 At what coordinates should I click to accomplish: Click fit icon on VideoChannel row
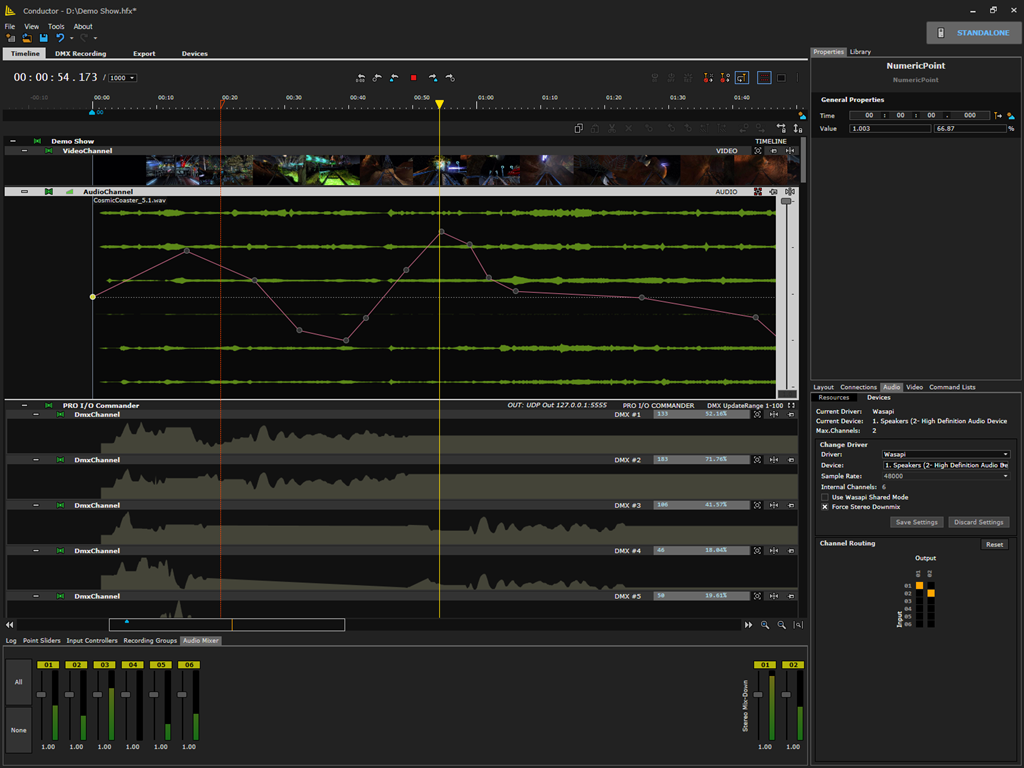[758, 151]
